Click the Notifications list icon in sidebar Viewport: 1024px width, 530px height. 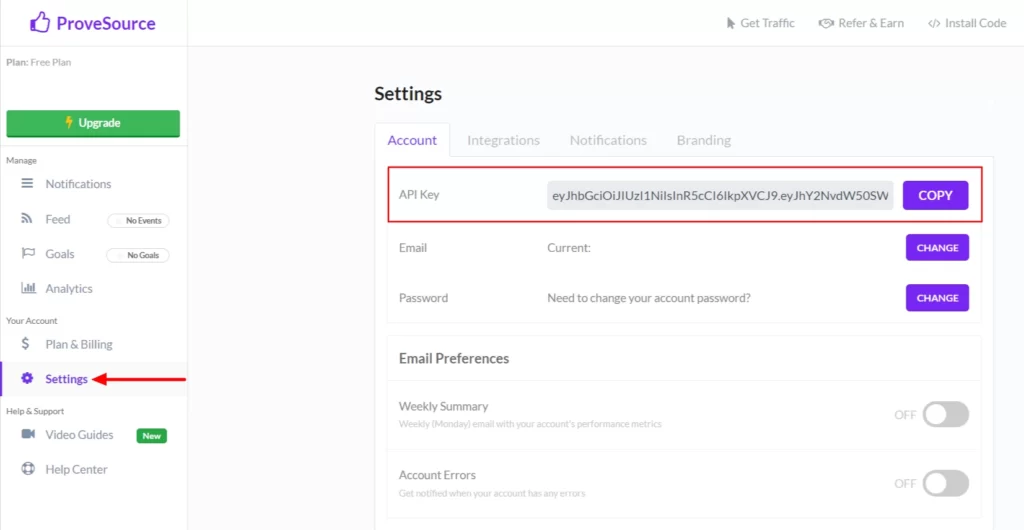[x=27, y=183]
